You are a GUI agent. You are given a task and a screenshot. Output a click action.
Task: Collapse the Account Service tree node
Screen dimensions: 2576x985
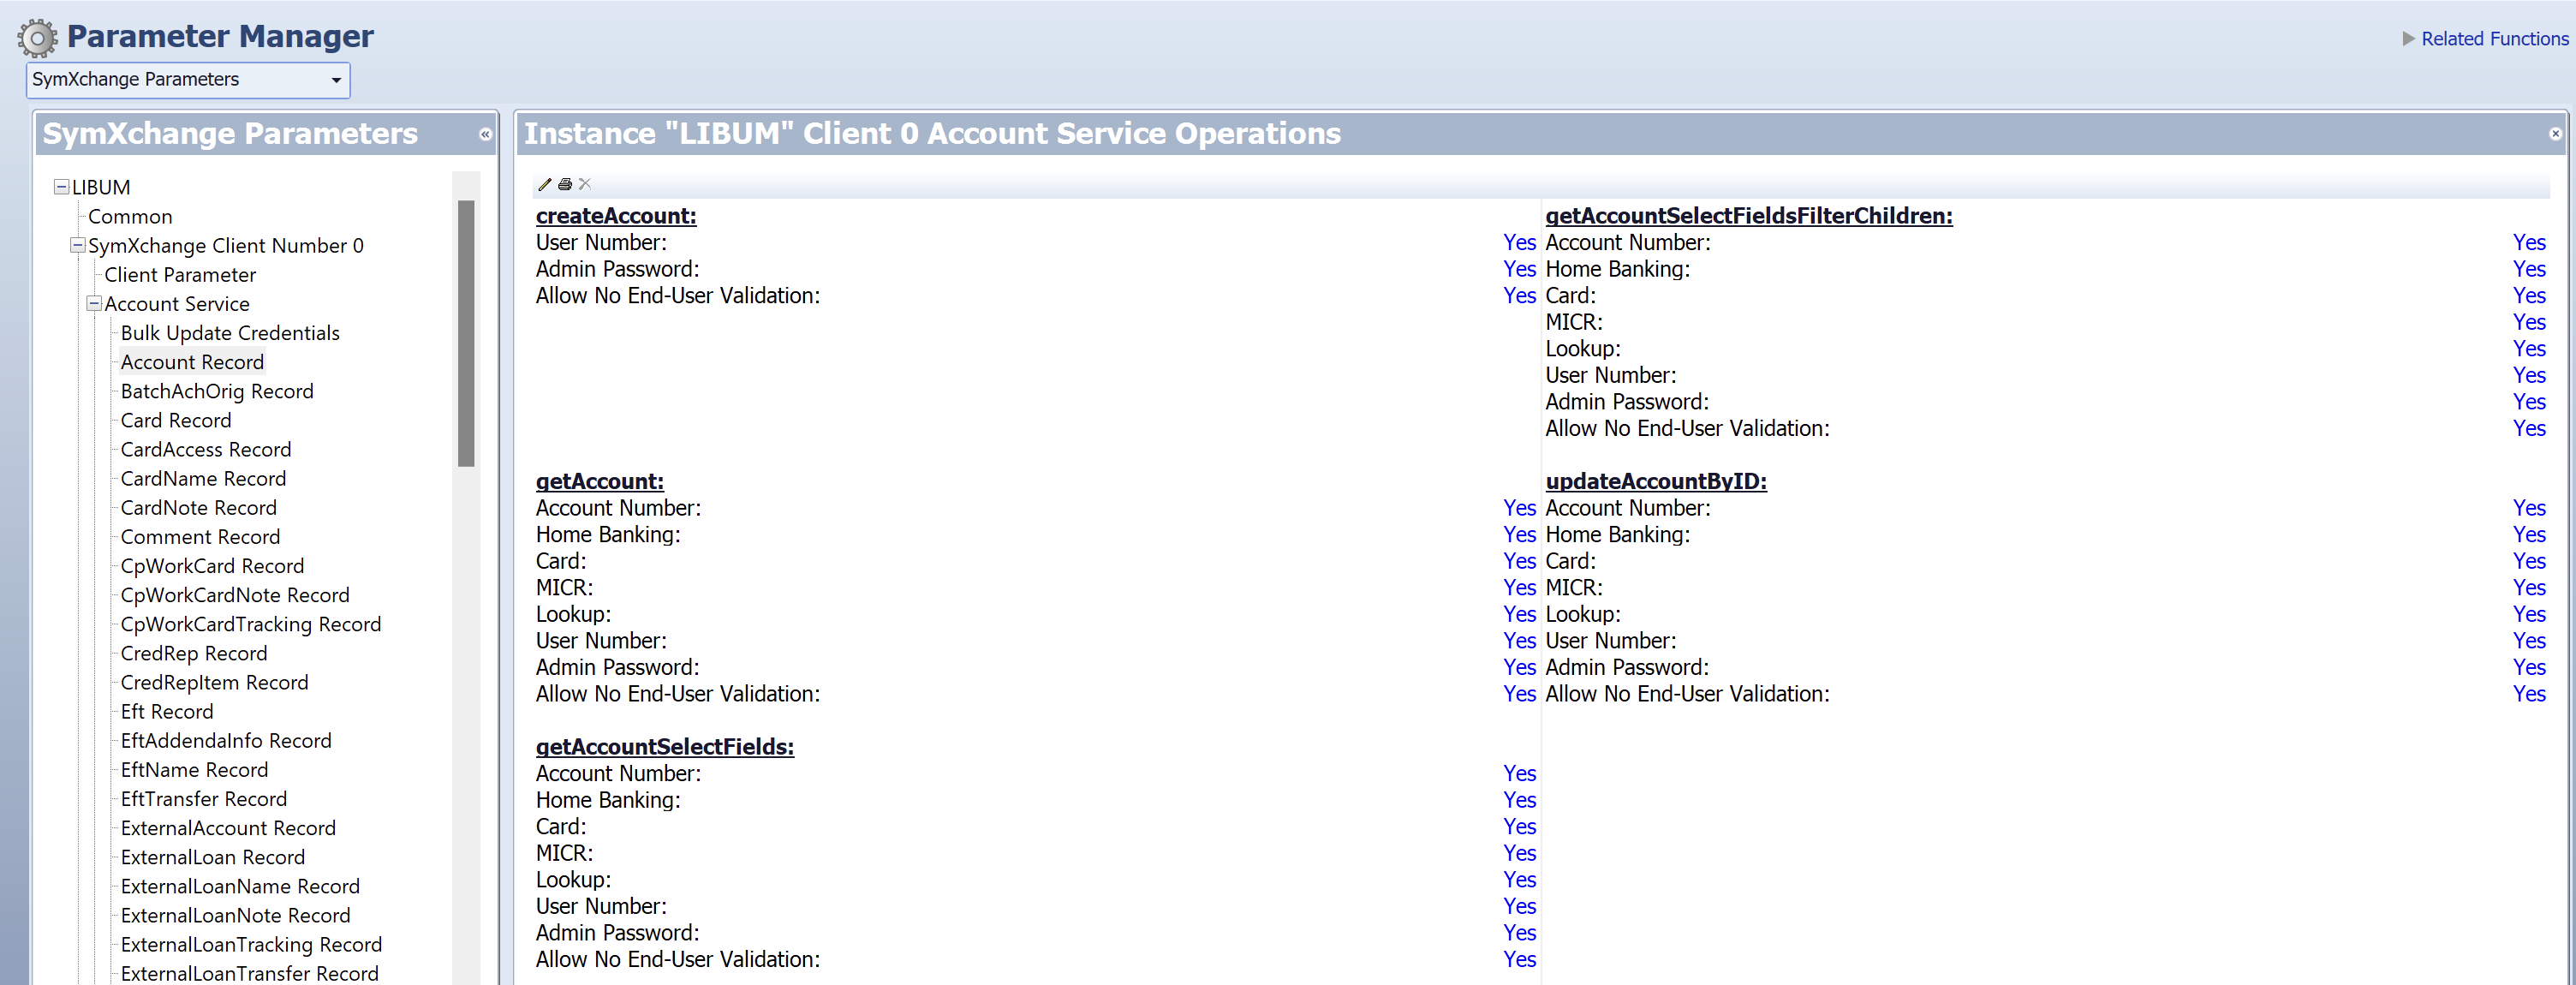pyautogui.click(x=94, y=303)
